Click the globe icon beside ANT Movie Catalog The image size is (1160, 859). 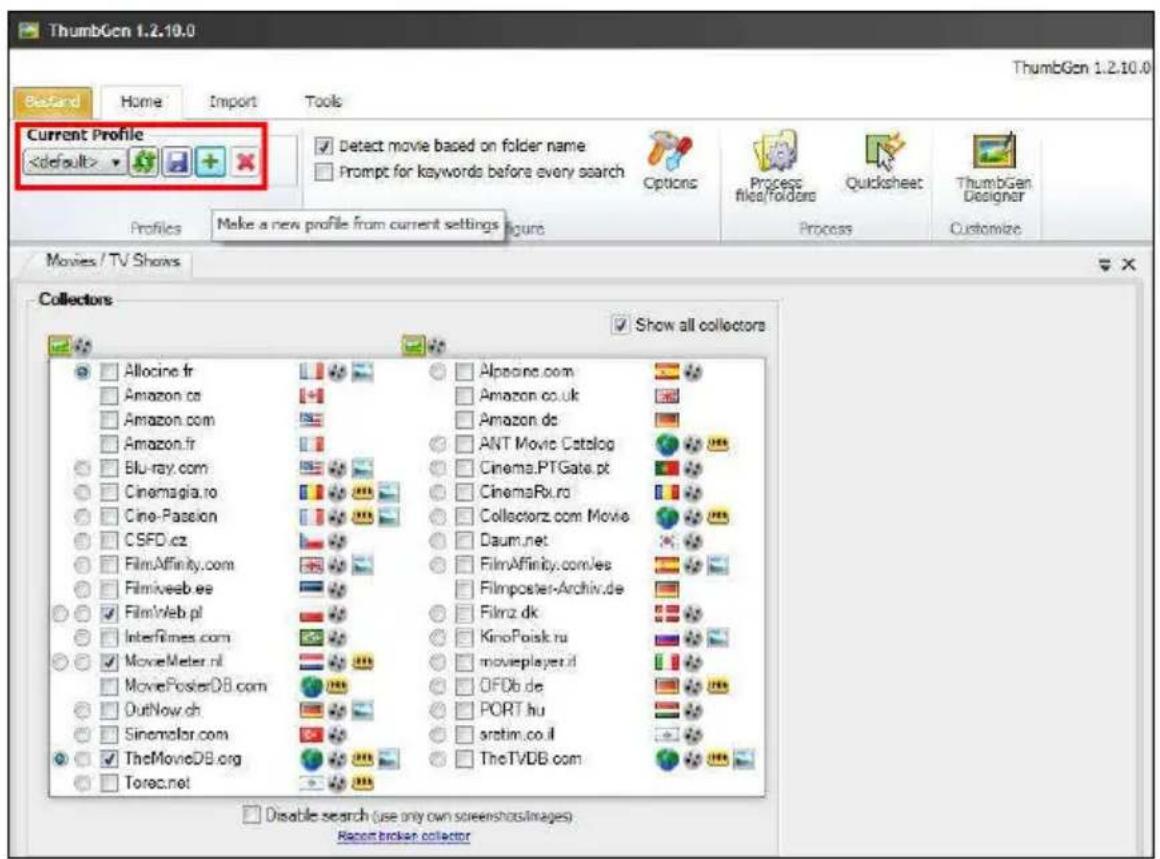pyautogui.click(x=667, y=444)
